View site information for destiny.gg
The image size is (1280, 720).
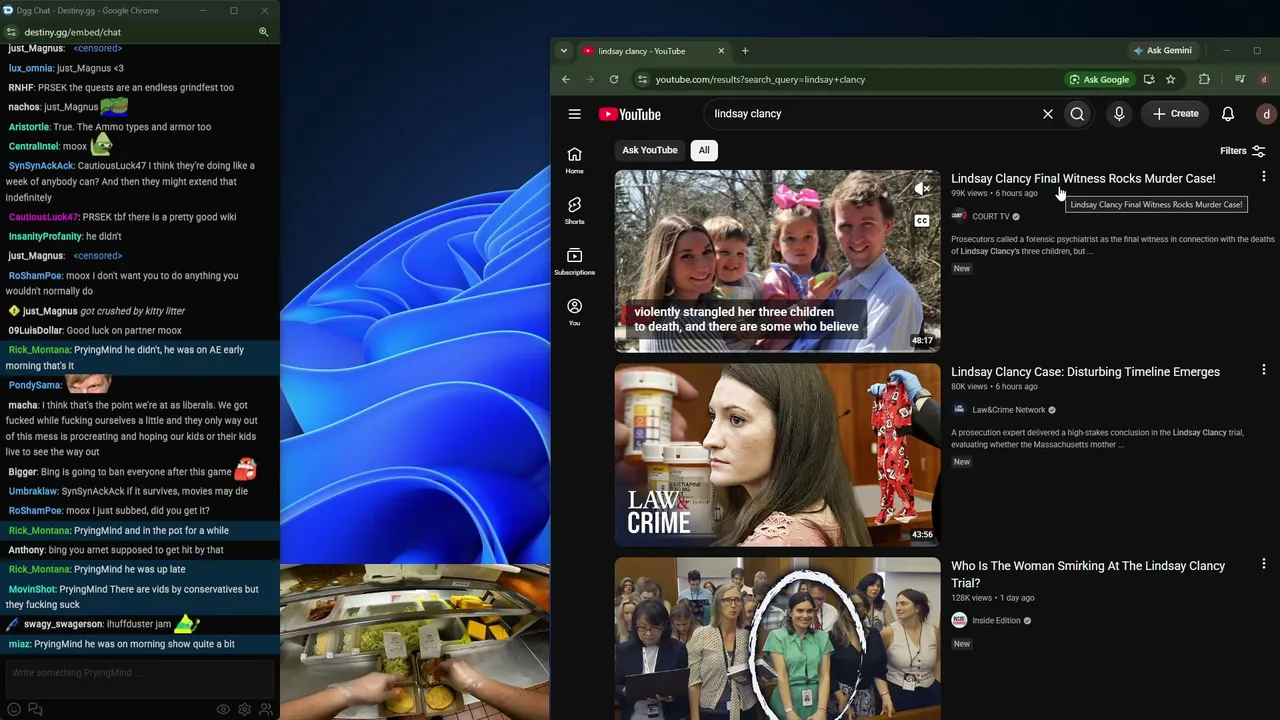point(11,32)
